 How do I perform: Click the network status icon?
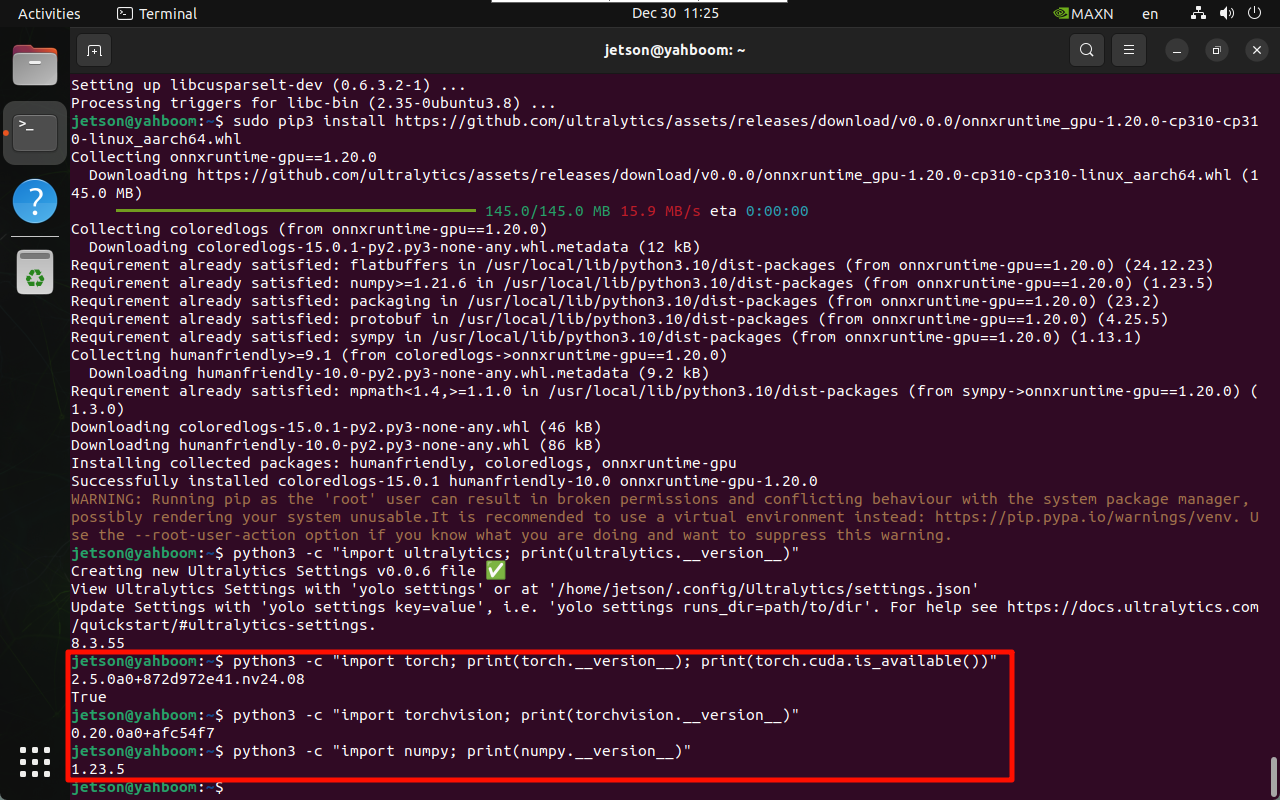(1198, 13)
